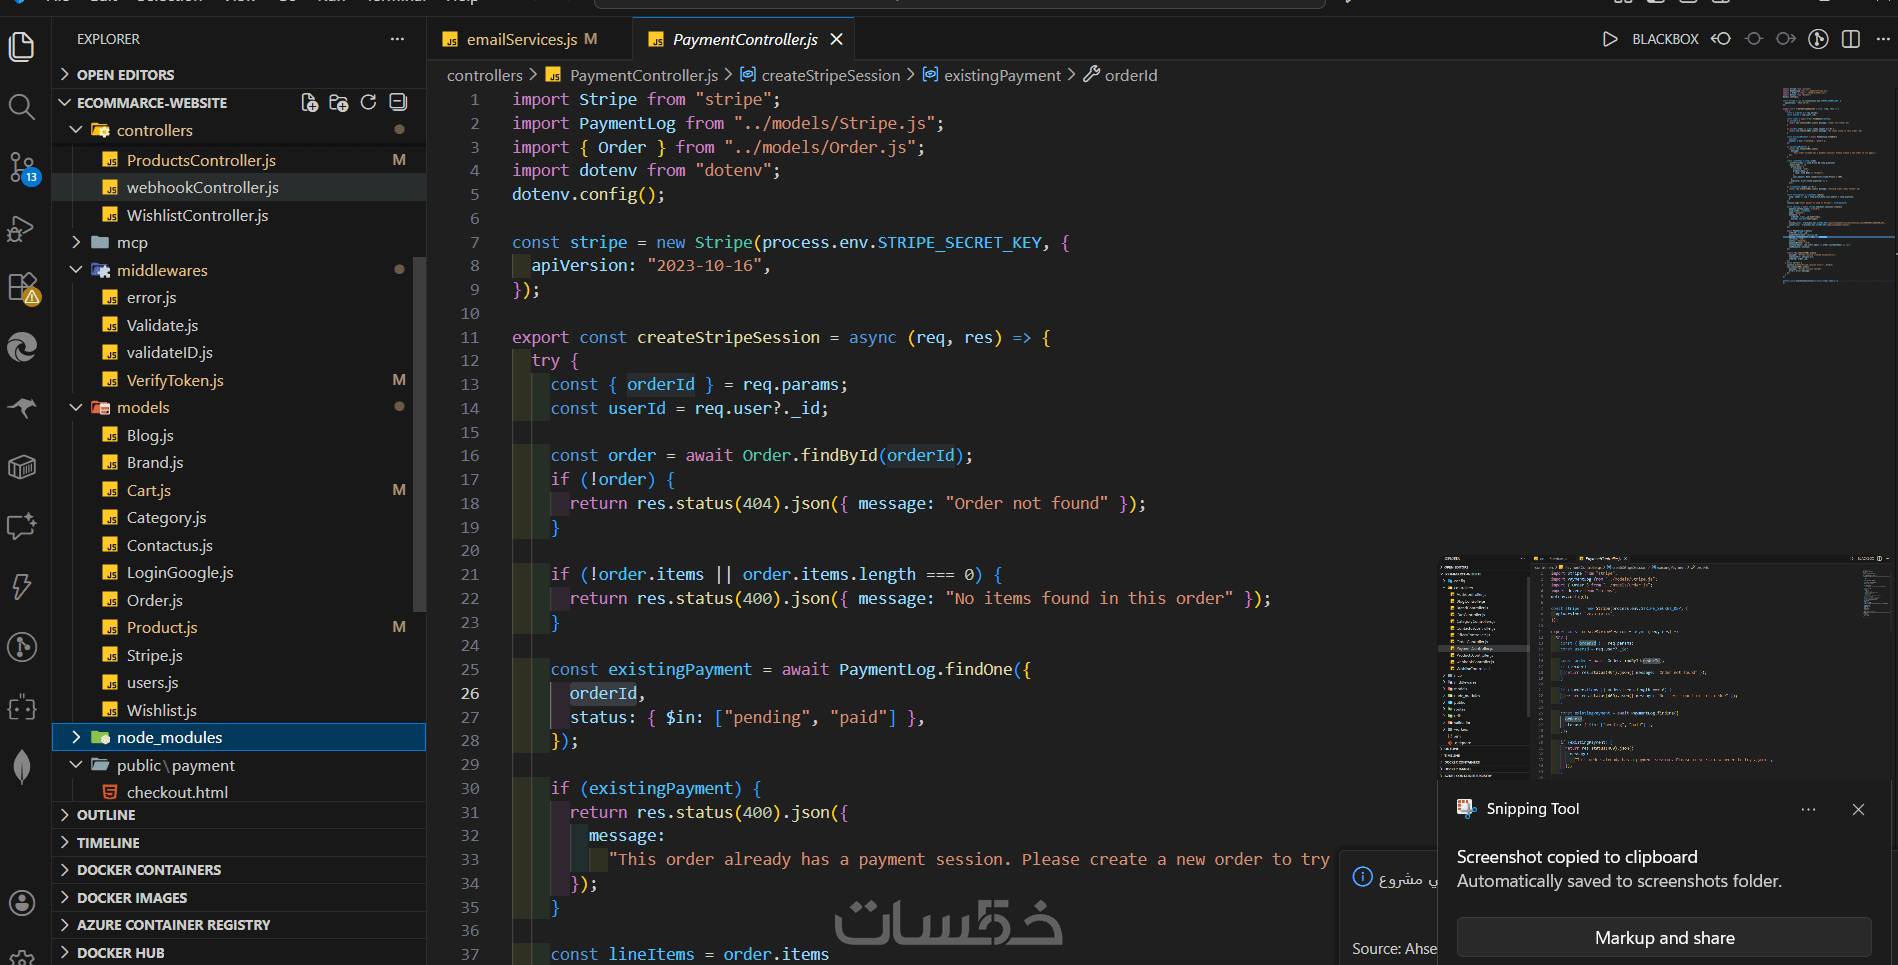Collapse all folders in Explorer
The width and height of the screenshot is (1898, 965).
398,102
